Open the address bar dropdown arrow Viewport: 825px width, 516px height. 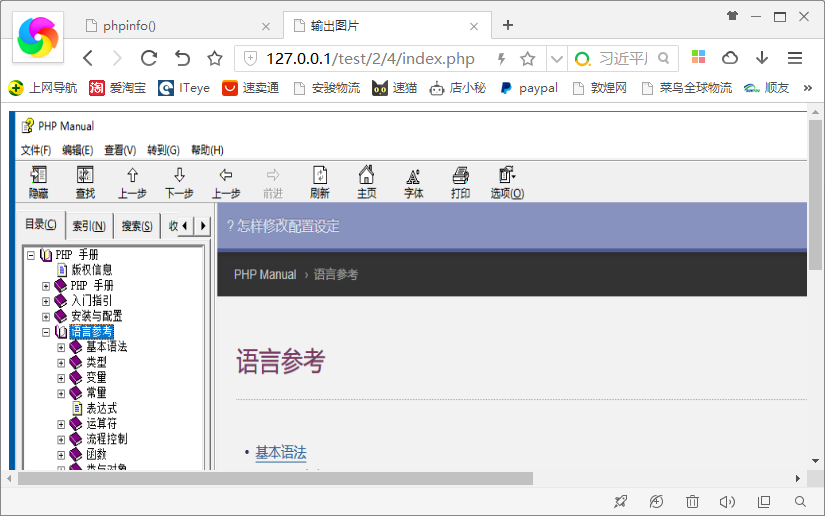(557, 59)
